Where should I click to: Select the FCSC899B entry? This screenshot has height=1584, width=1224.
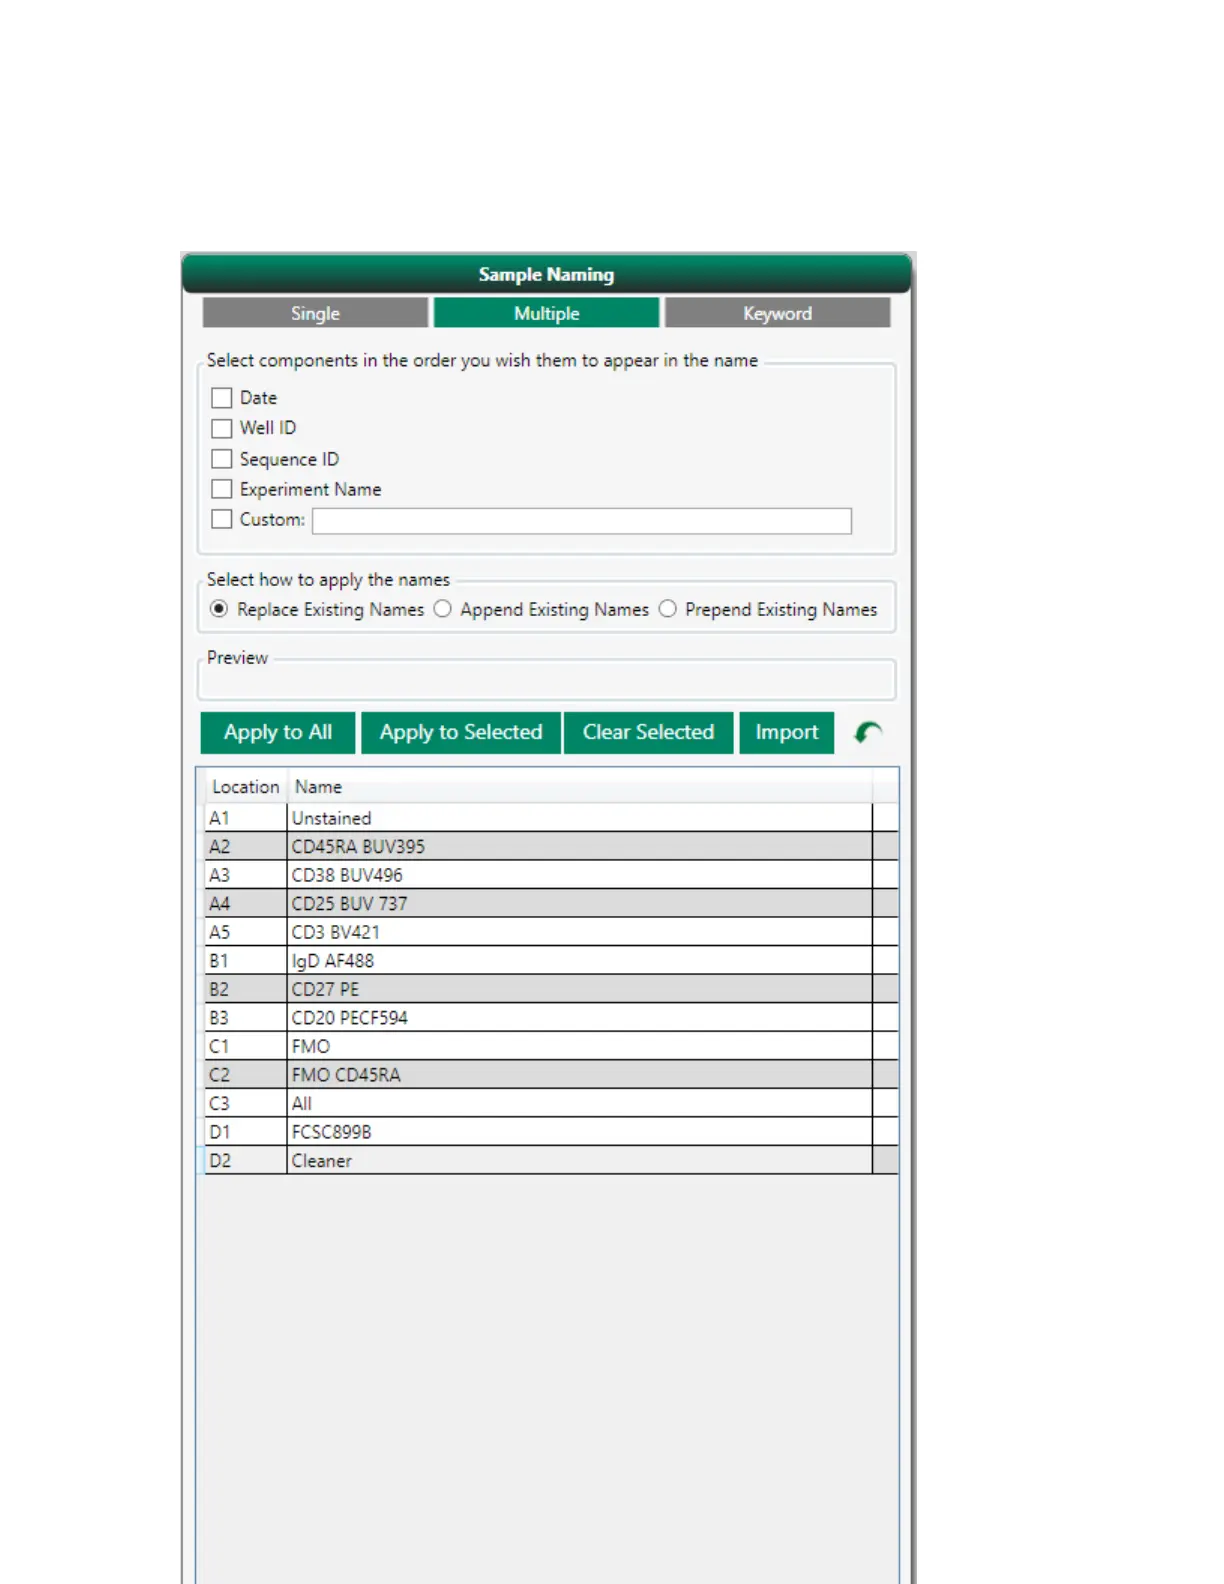coord(579,1132)
